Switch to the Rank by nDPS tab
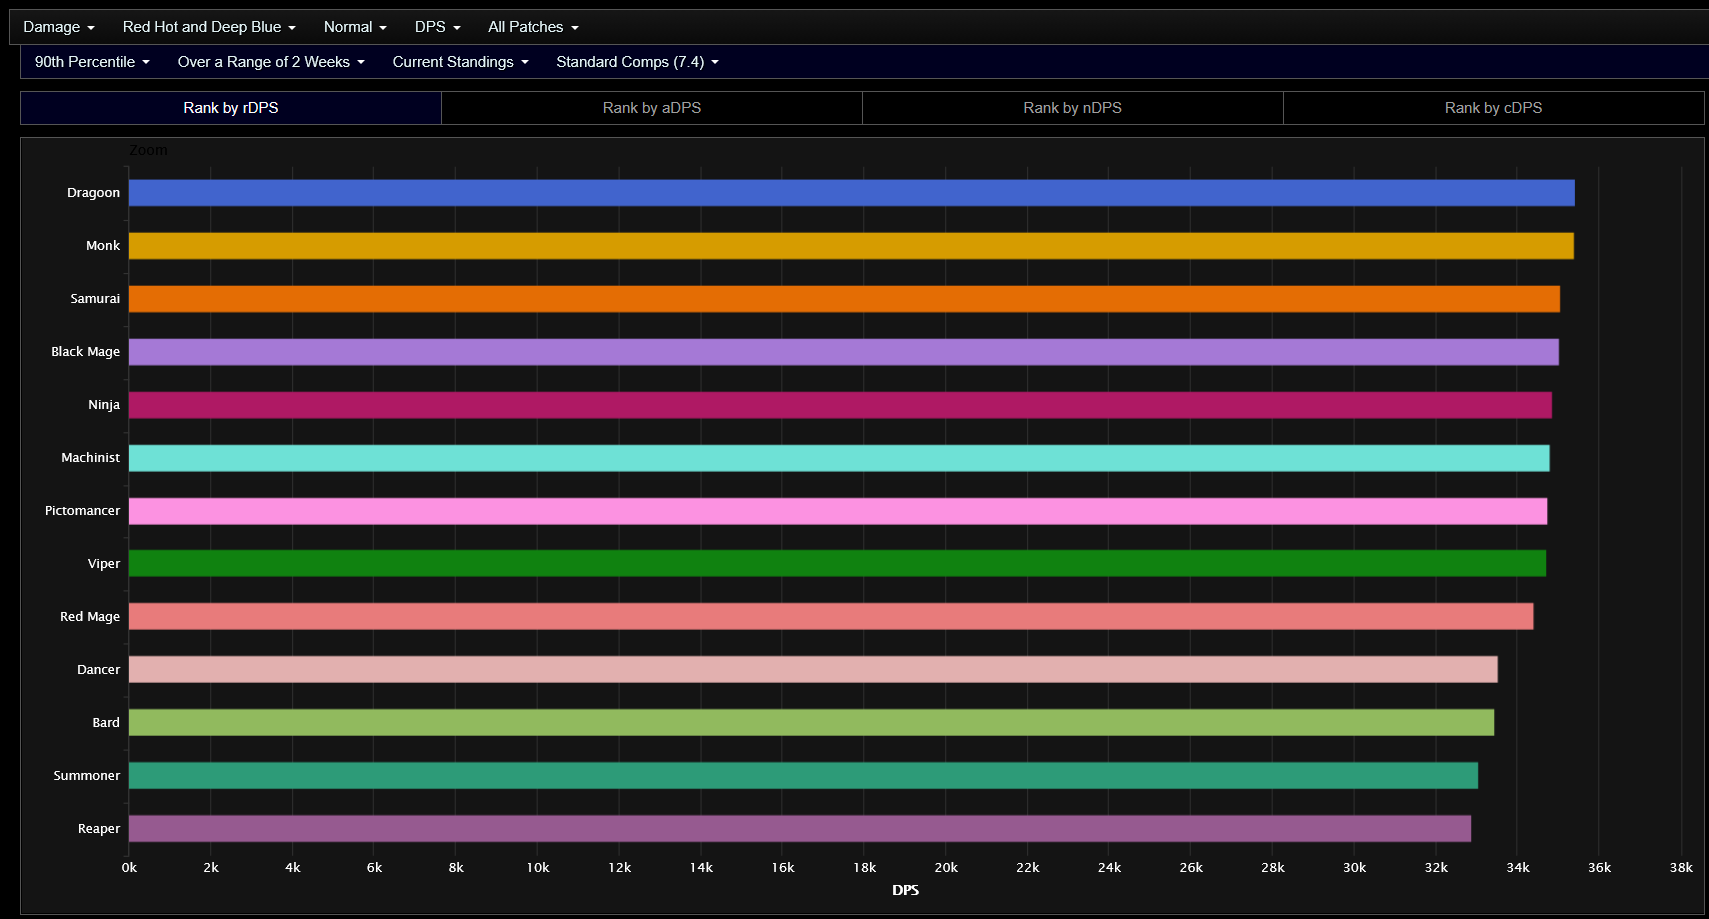1709x919 pixels. click(x=1073, y=108)
